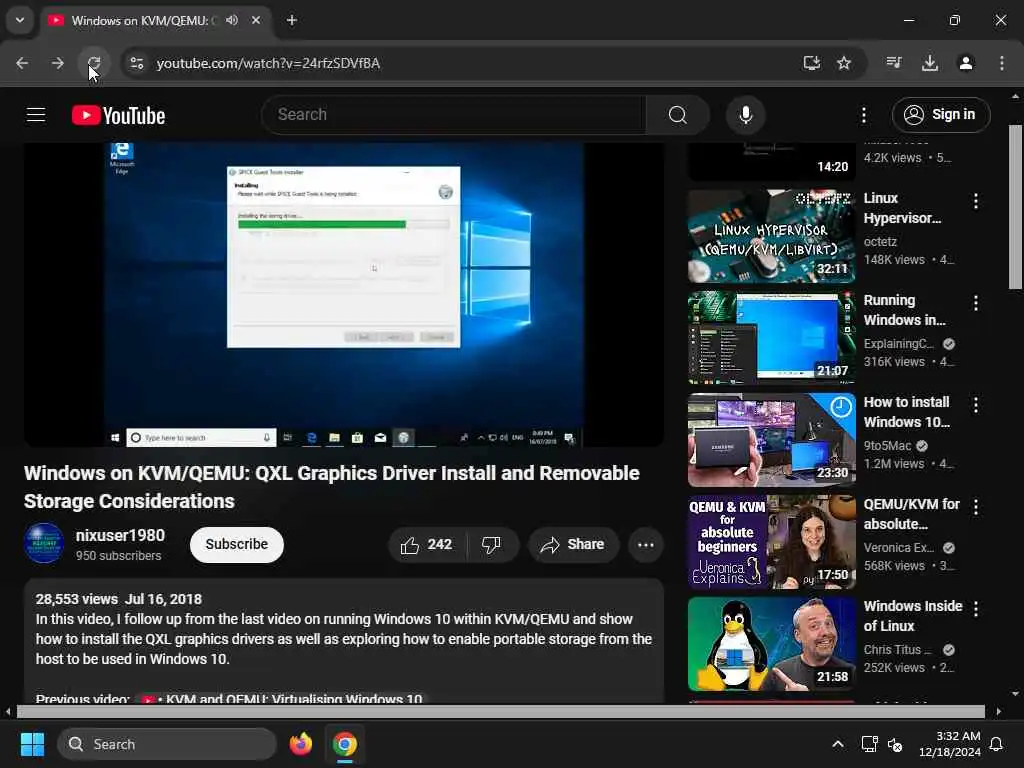This screenshot has width=1024, height=768.
Task: Expand the video description text
Action: coord(344,639)
